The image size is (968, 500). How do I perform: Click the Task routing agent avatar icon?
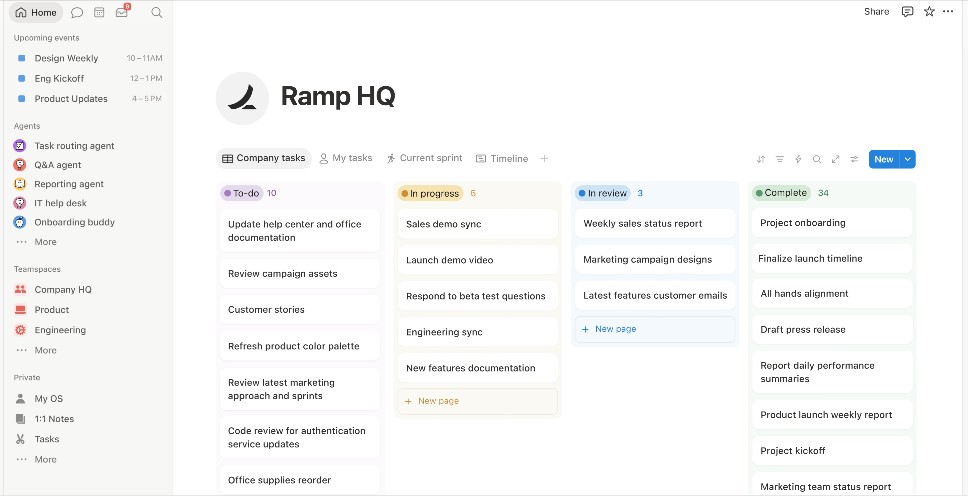tap(20, 146)
